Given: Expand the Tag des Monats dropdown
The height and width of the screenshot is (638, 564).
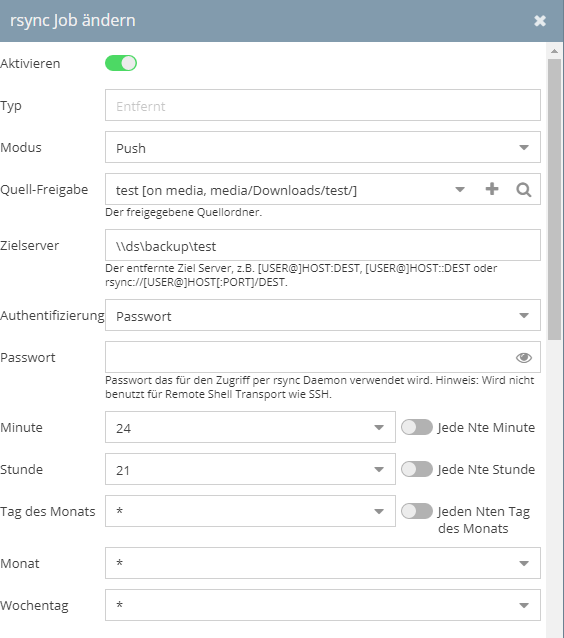Looking at the screenshot, I should 379,511.
